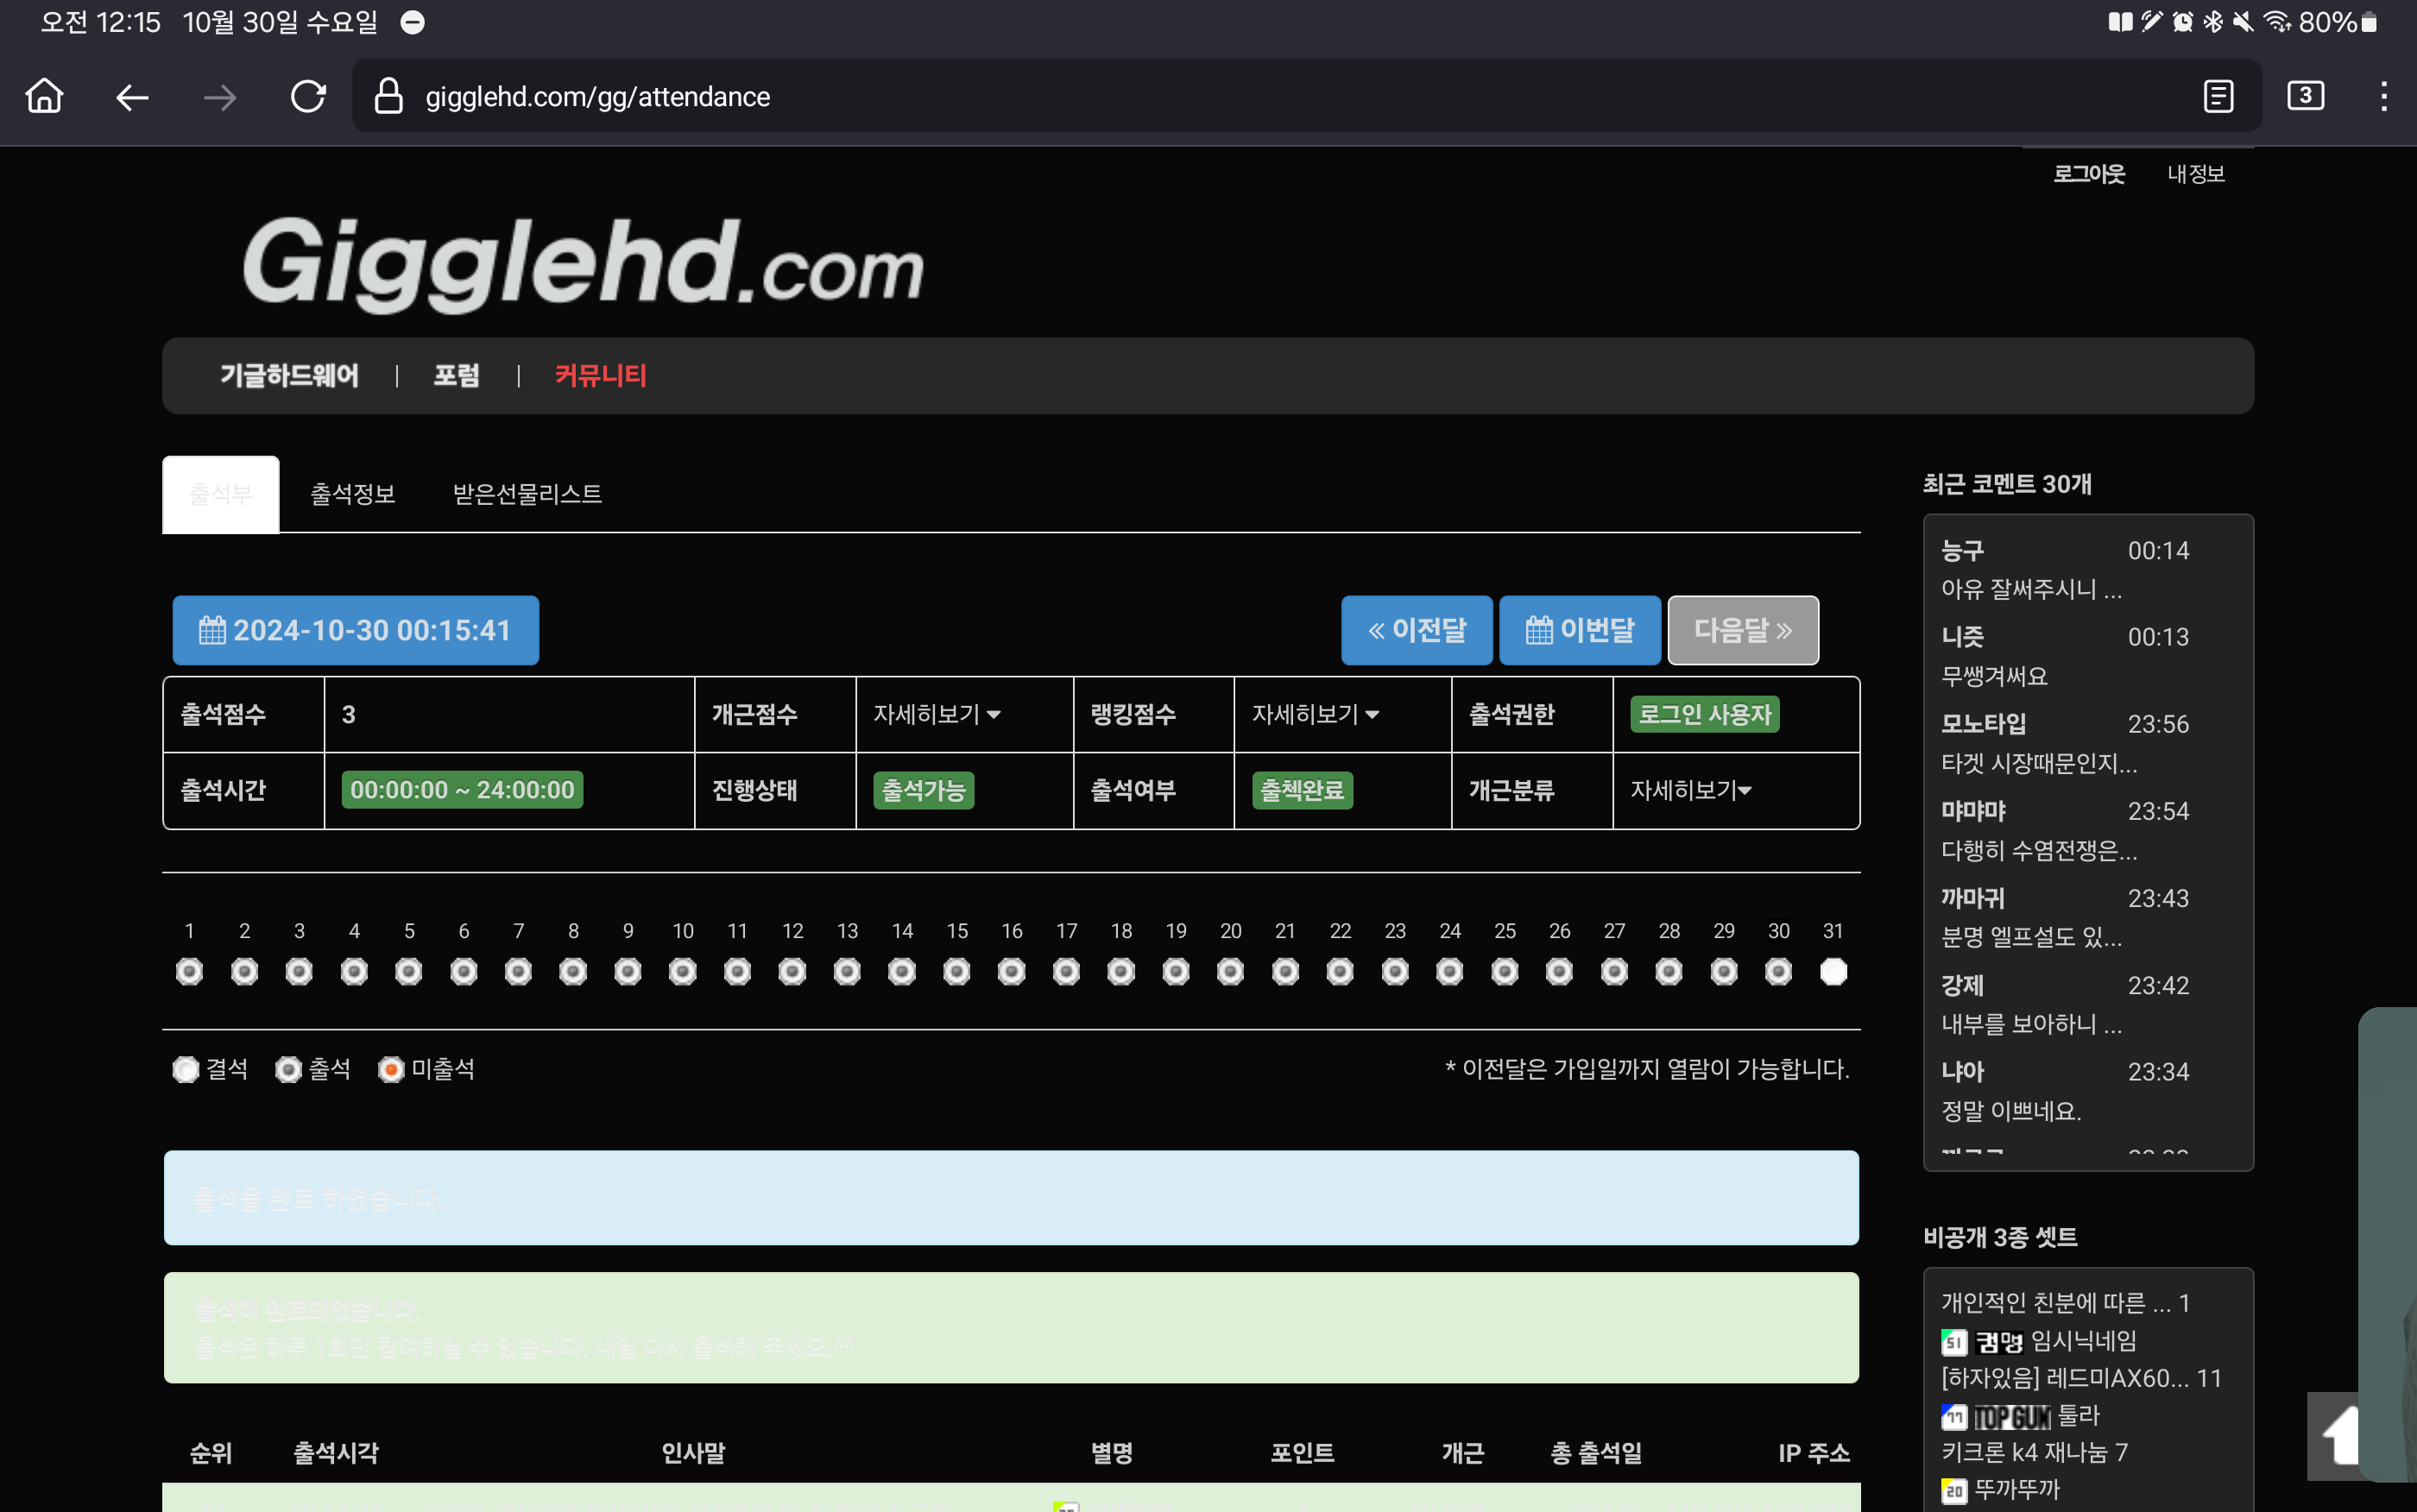Reload the page with refresh icon
This screenshot has width=2417, height=1512.
point(308,97)
